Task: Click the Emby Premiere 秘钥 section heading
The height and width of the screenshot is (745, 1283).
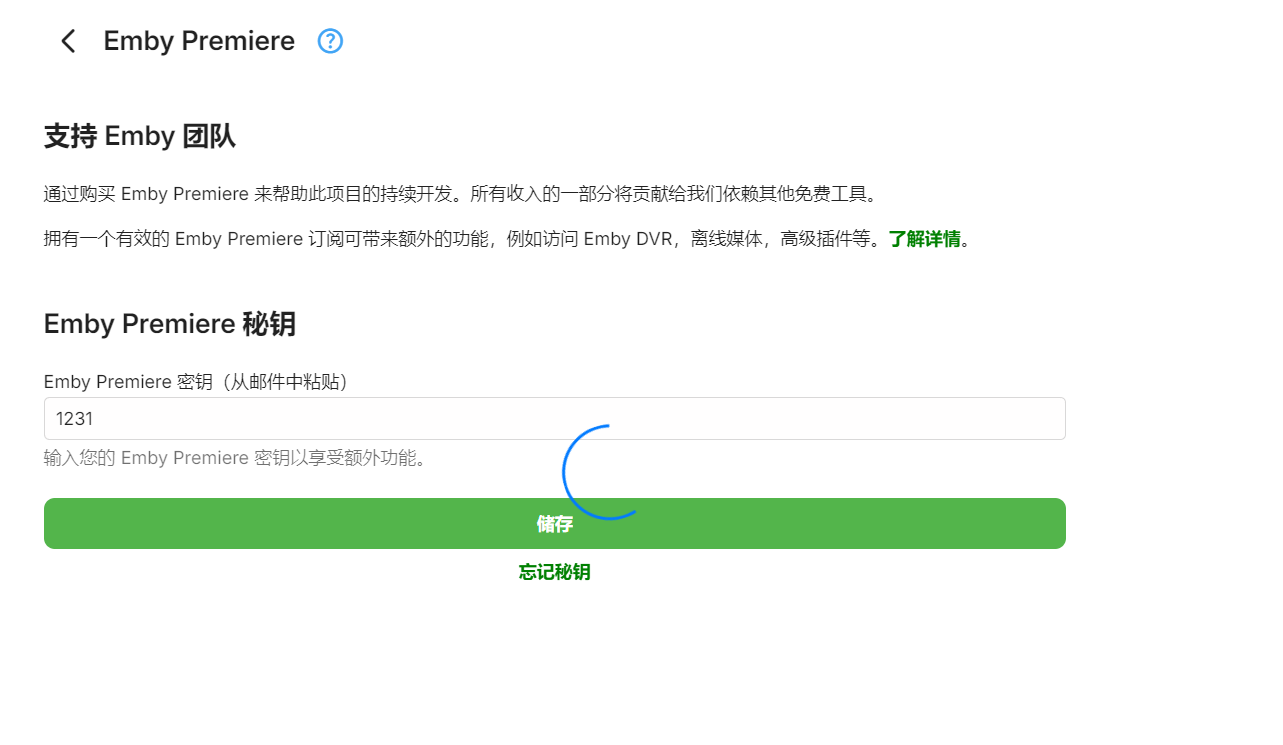Action: click(x=170, y=324)
